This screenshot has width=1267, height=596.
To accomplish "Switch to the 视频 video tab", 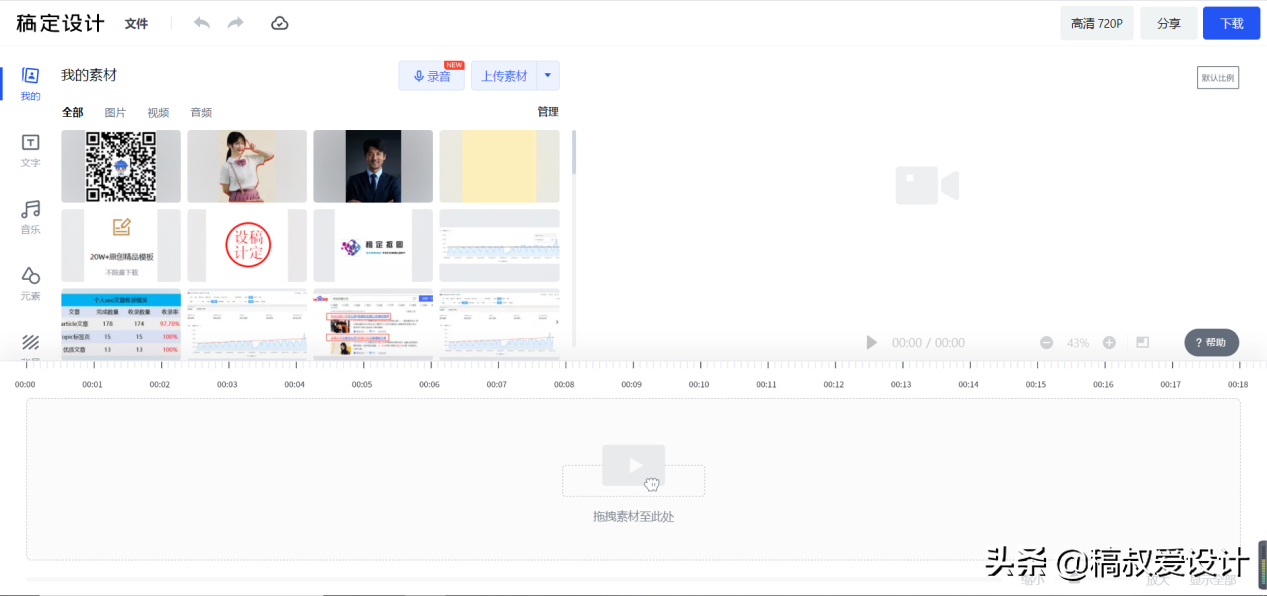I will coord(158,112).
